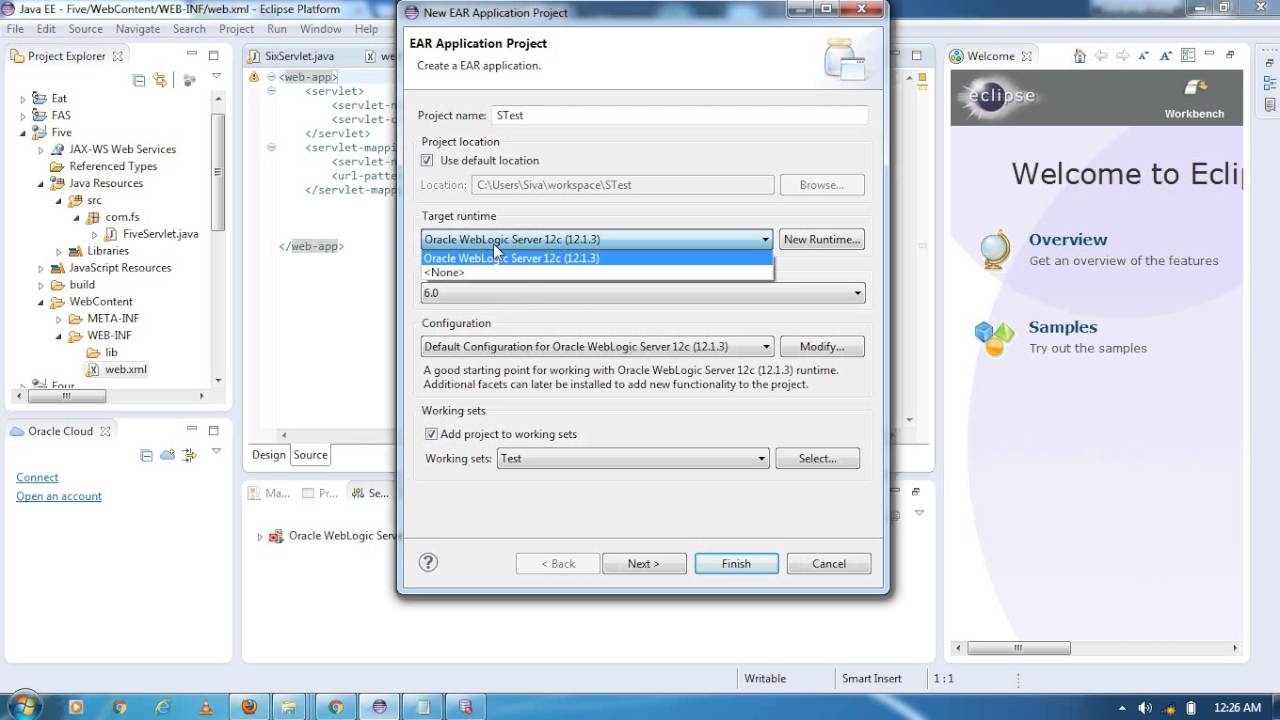Select FiveServlet.java in Project Explorer

(152, 233)
